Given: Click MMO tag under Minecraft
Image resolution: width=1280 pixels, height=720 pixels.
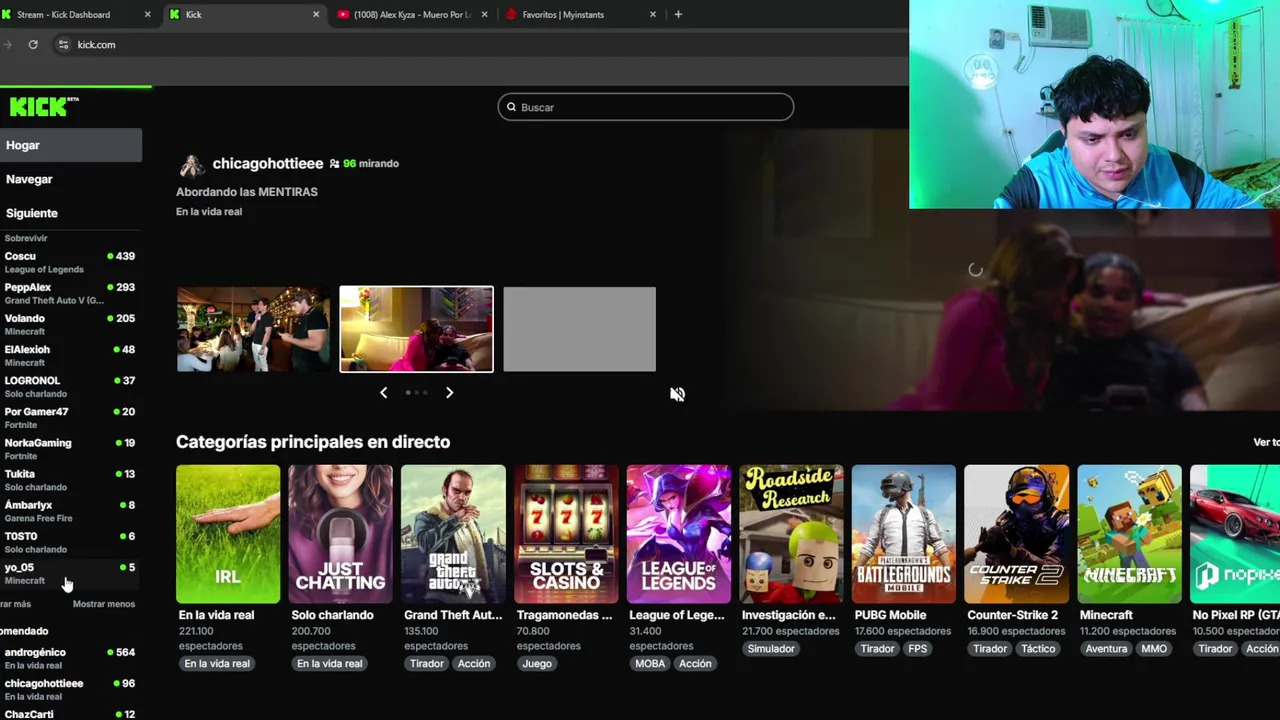Looking at the screenshot, I should point(1154,649).
